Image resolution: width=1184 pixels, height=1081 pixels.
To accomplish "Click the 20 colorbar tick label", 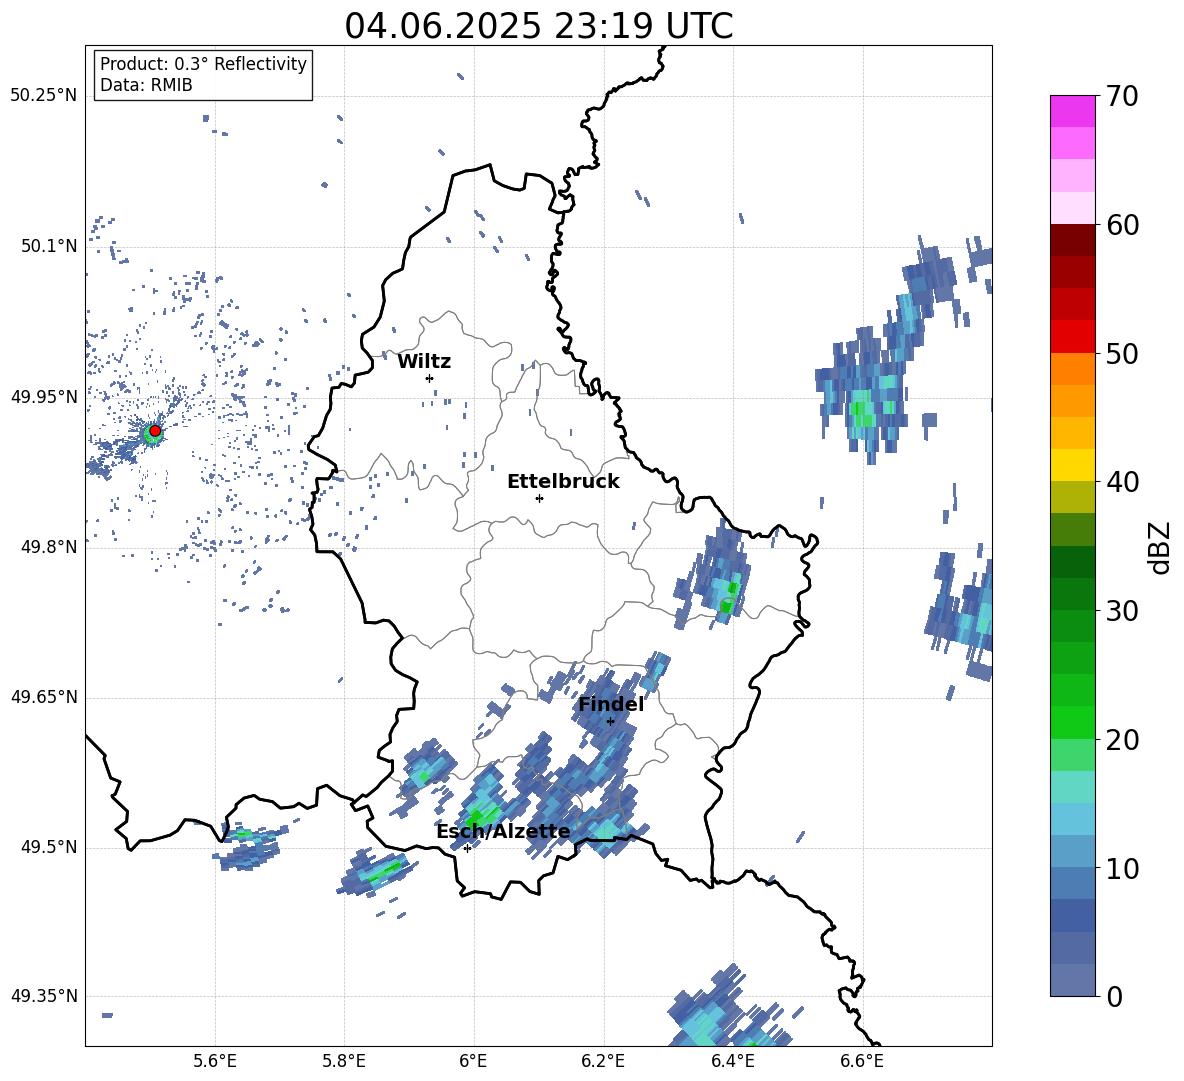I will (x=1121, y=740).
